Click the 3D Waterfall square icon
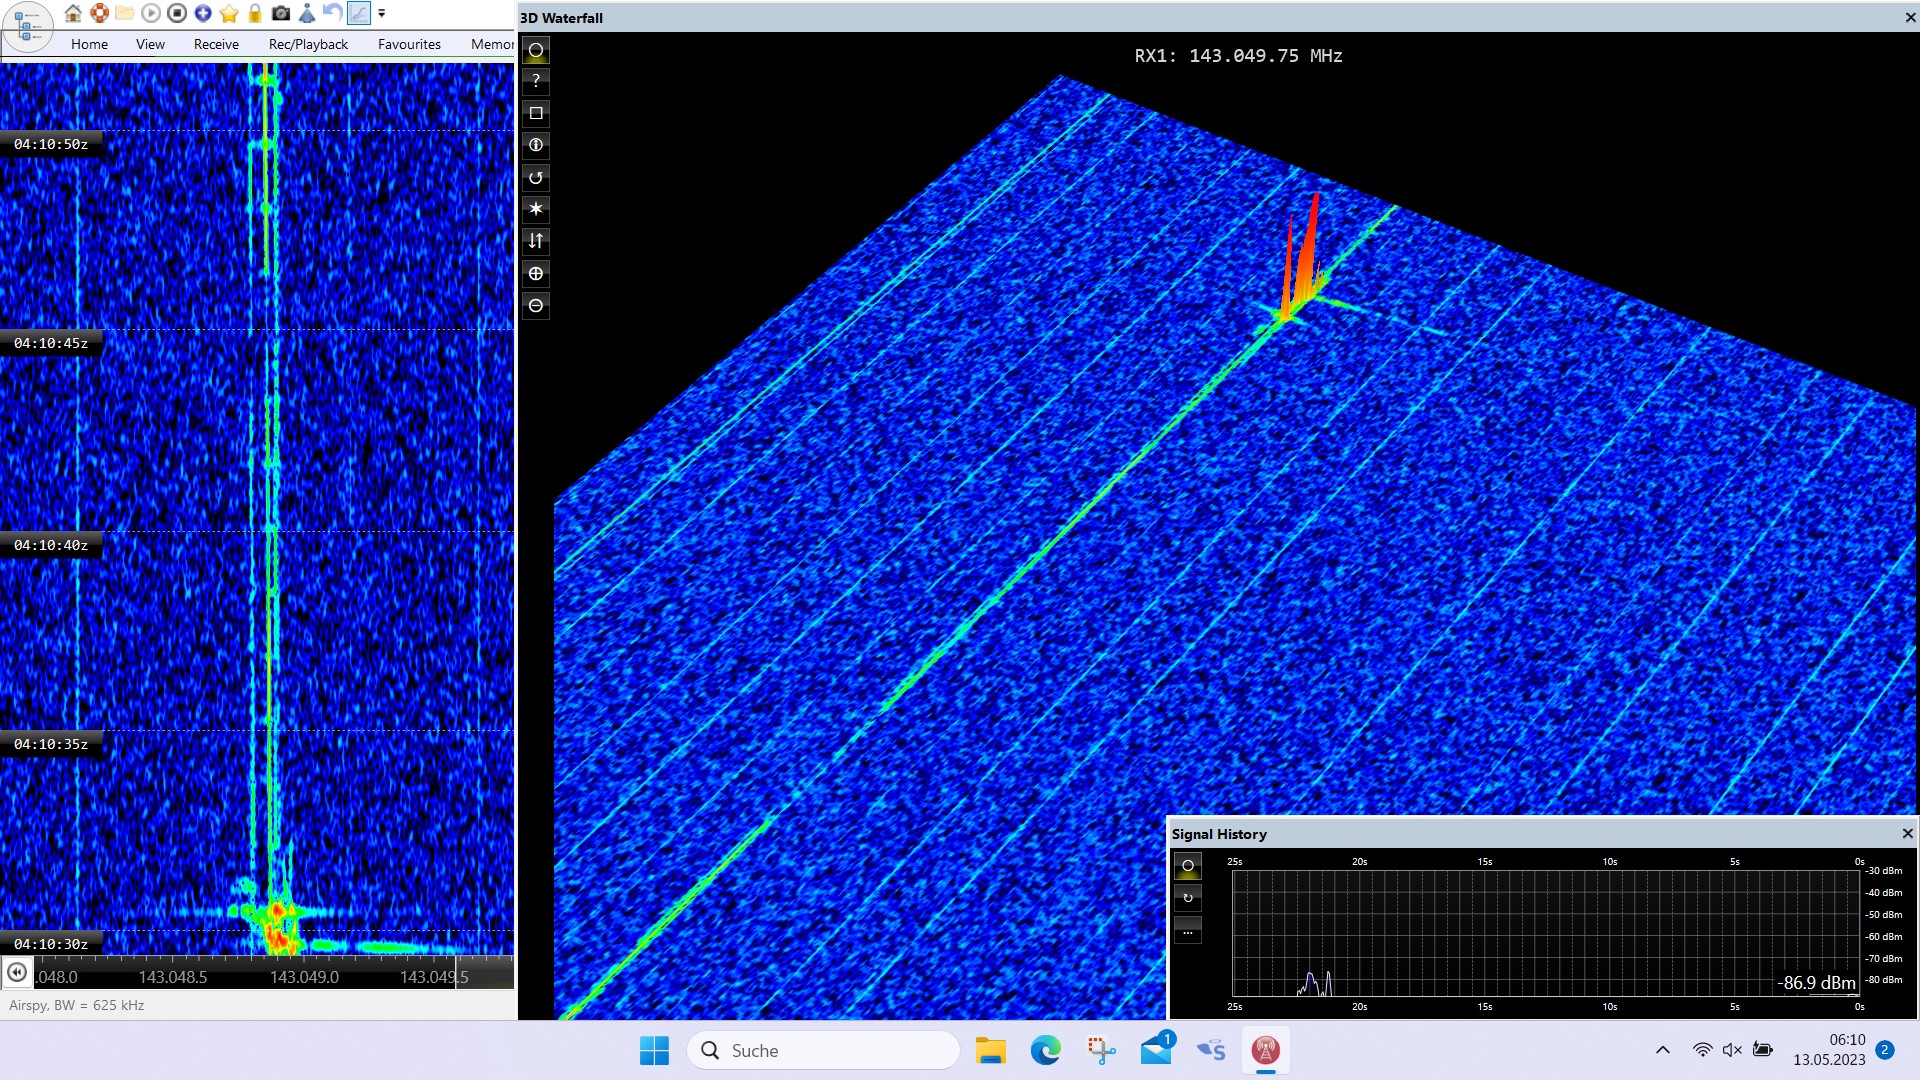1920x1080 pixels. 536,113
